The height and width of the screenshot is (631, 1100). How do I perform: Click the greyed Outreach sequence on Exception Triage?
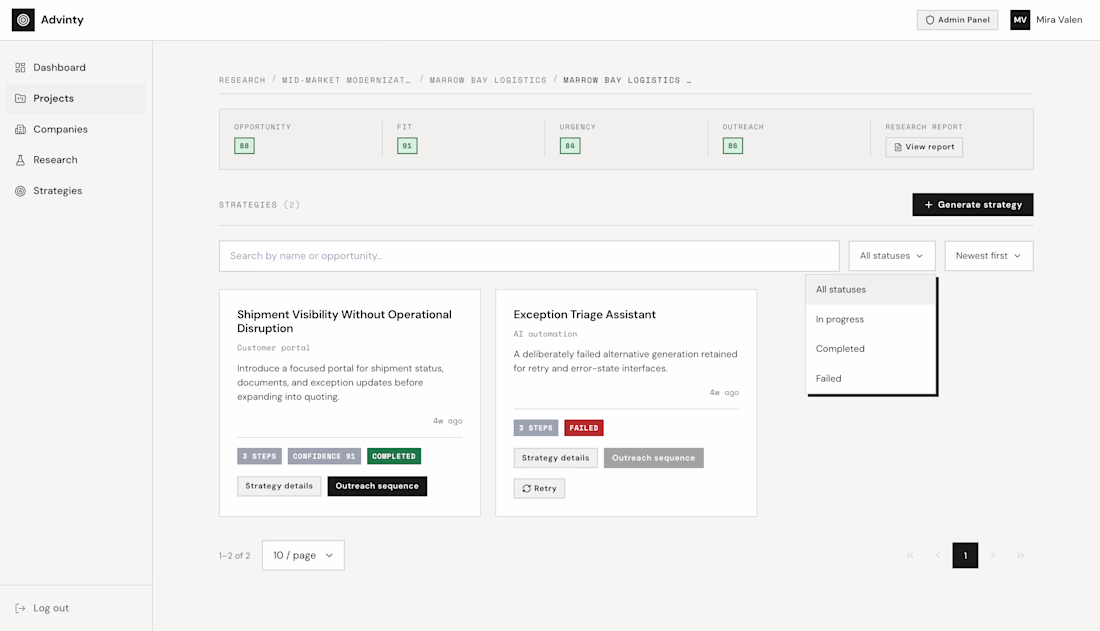coord(653,458)
